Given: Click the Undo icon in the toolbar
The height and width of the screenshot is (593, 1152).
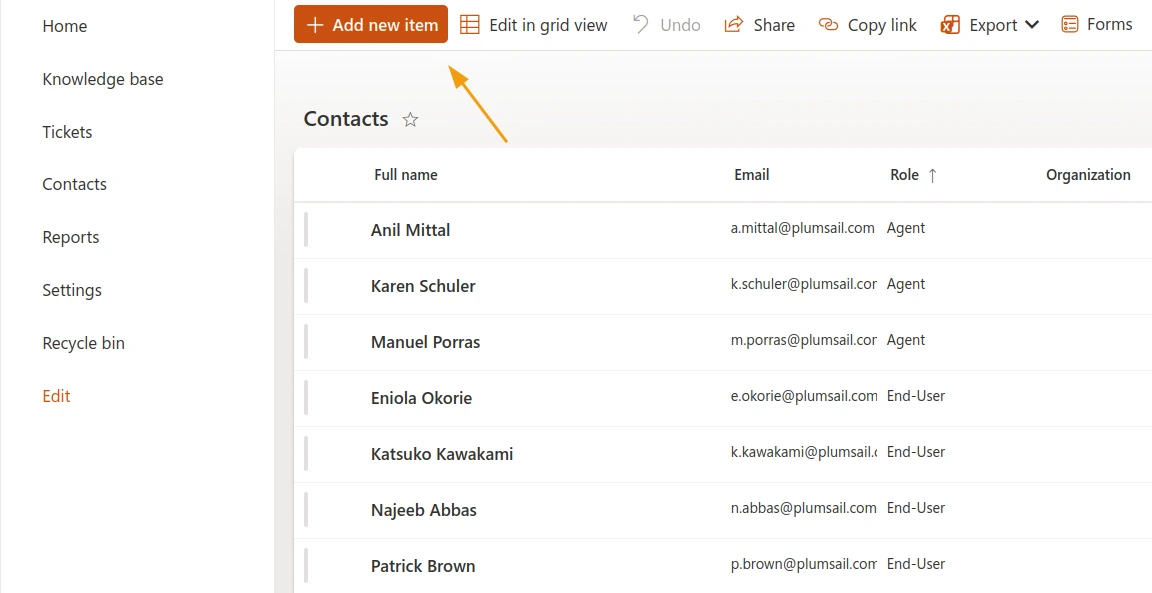Looking at the screenshot, I should (x=638, y=24).
